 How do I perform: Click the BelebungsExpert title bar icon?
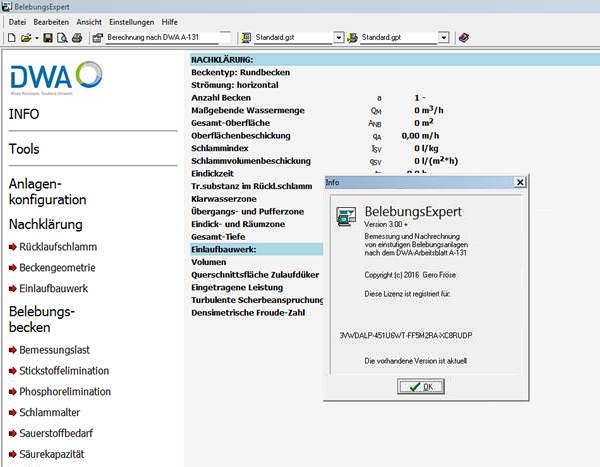[7, 6]
